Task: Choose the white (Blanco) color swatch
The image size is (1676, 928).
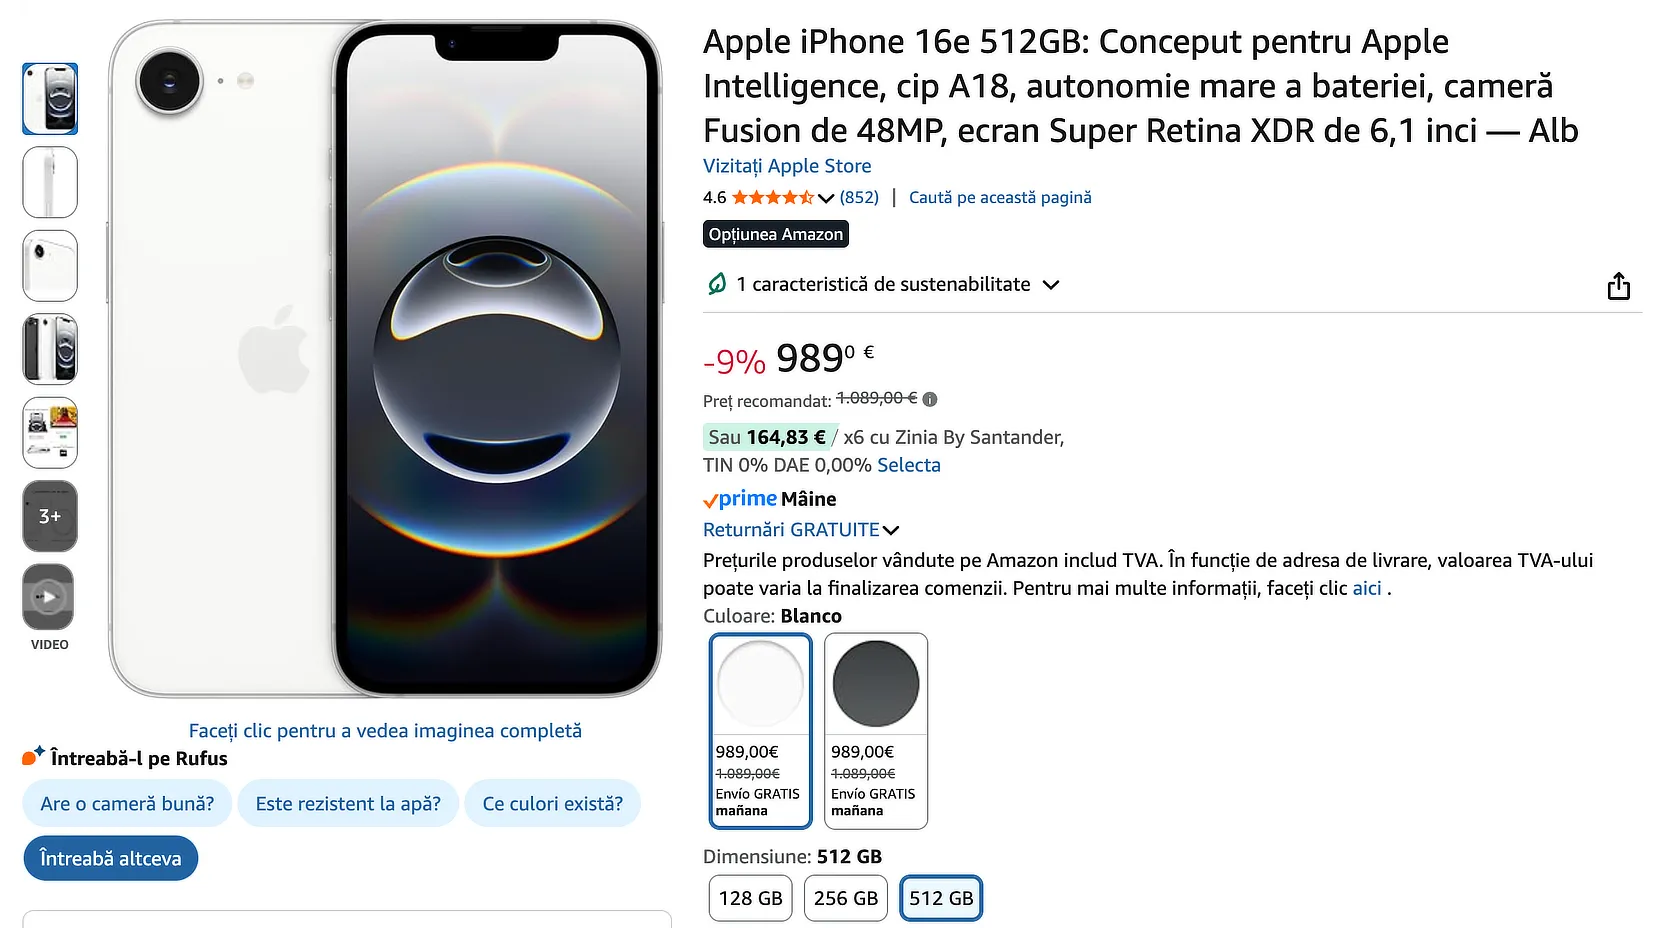Action: click(760, 731)
